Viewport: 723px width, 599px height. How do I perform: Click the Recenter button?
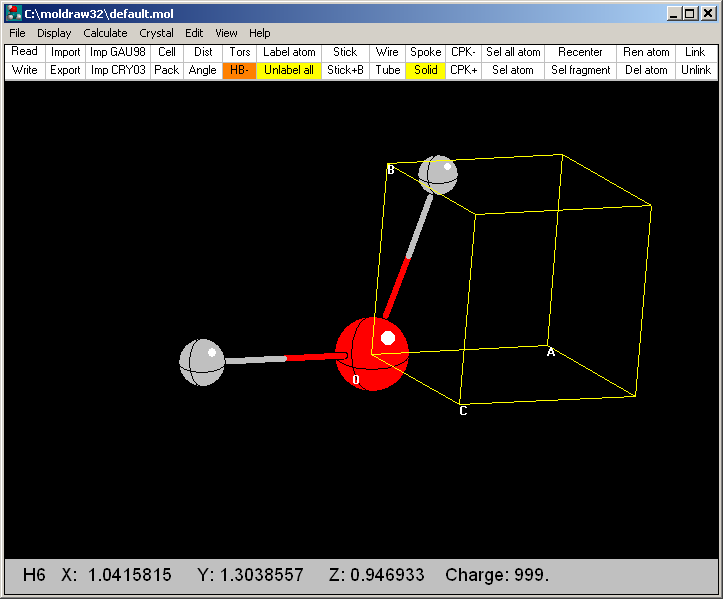click(x=581, y=52)
